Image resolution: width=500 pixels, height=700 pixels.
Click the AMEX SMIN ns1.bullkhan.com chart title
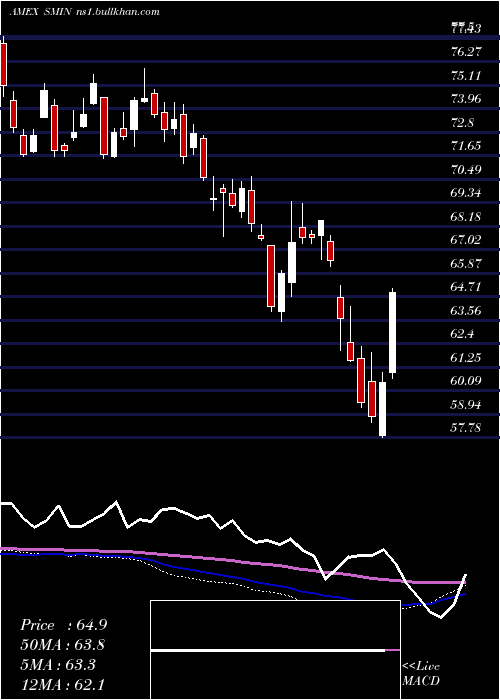pos(84,12)
